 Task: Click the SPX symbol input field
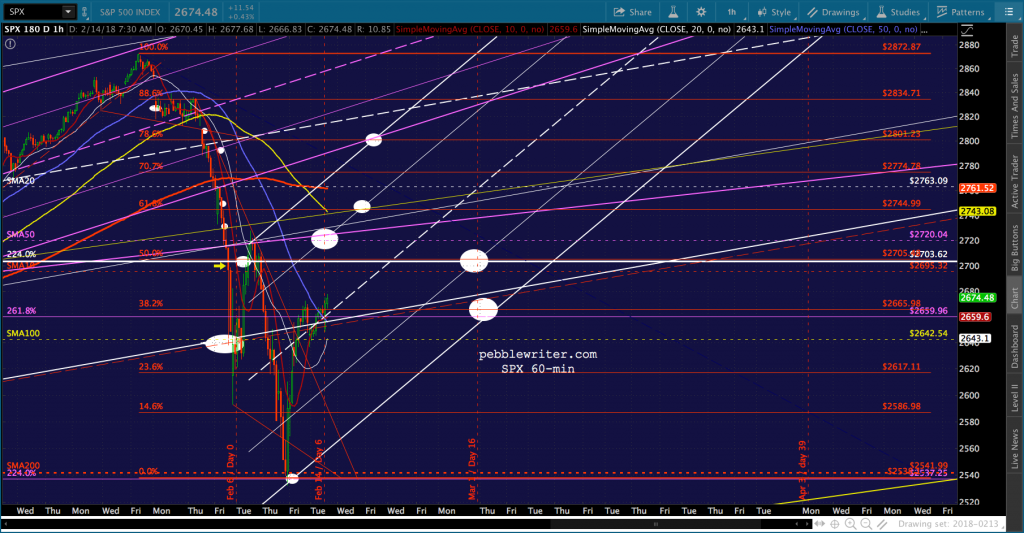click(30, 12)
